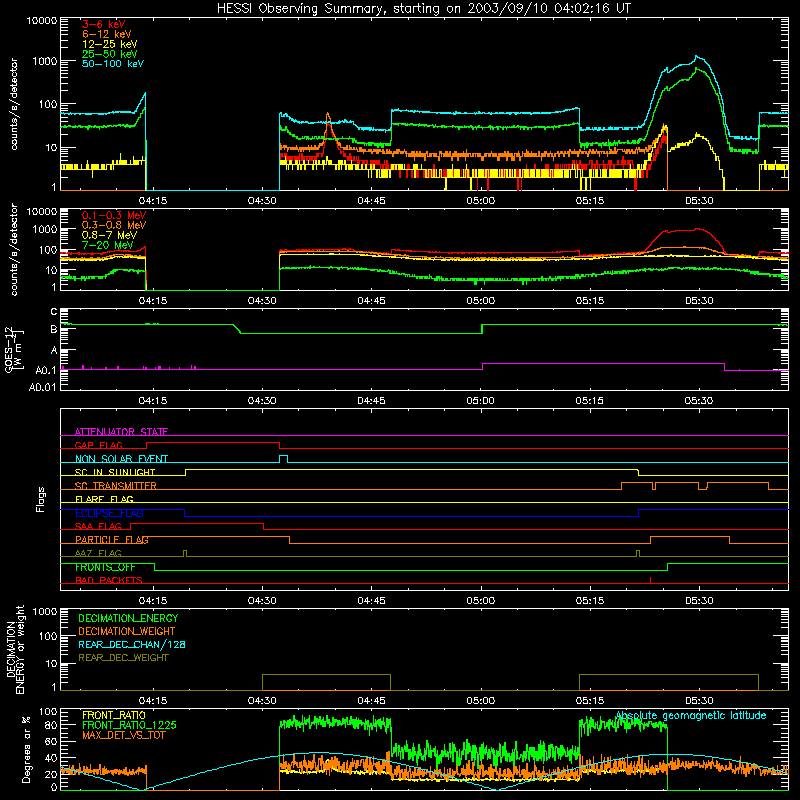The image size is (800, 800).
Task: Select the PARTICLE_FLAG label
Action: coord(112,539)
